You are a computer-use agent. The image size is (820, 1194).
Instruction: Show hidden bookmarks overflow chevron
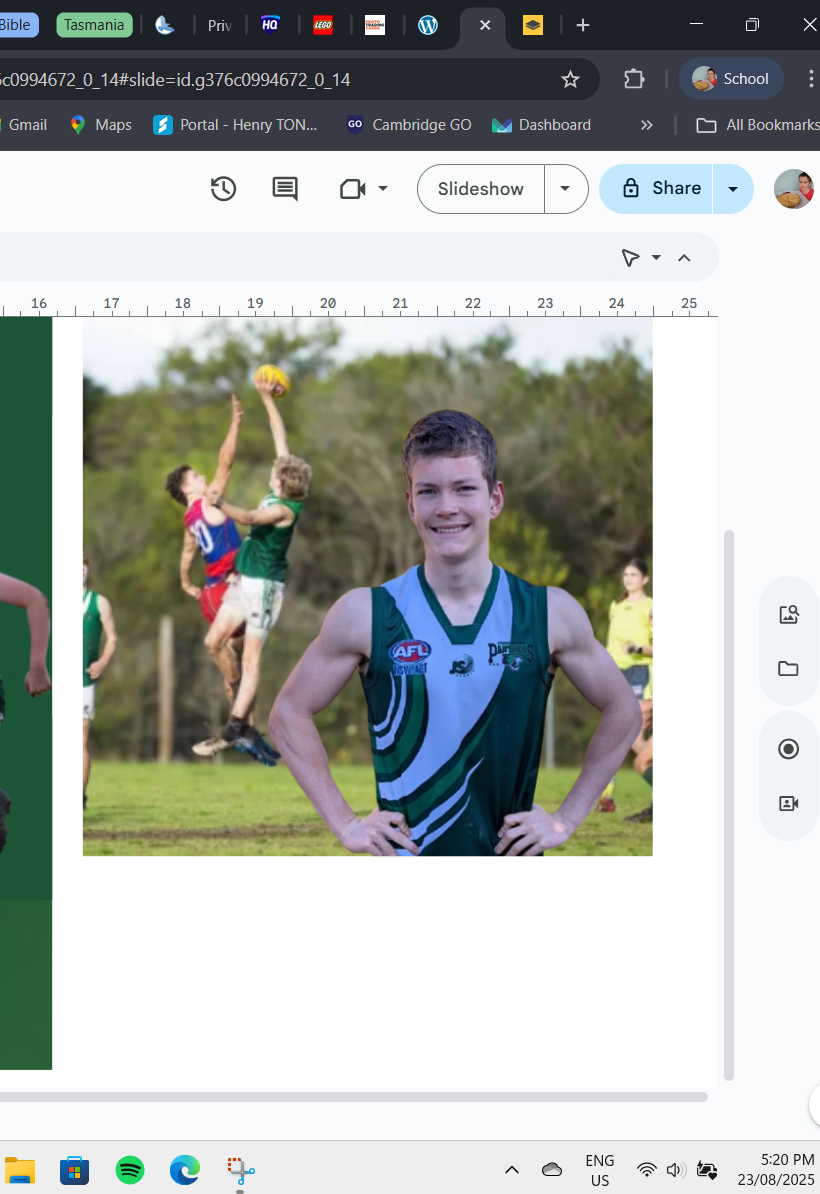click(x=646, y=125)
